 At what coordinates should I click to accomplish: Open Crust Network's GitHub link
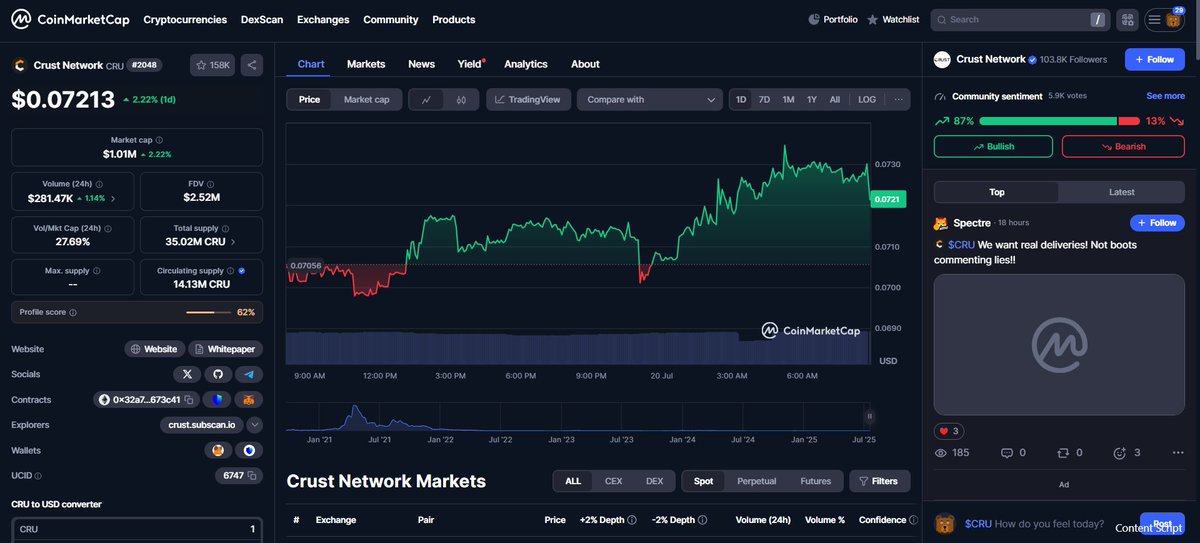click(x=218, y=374)
